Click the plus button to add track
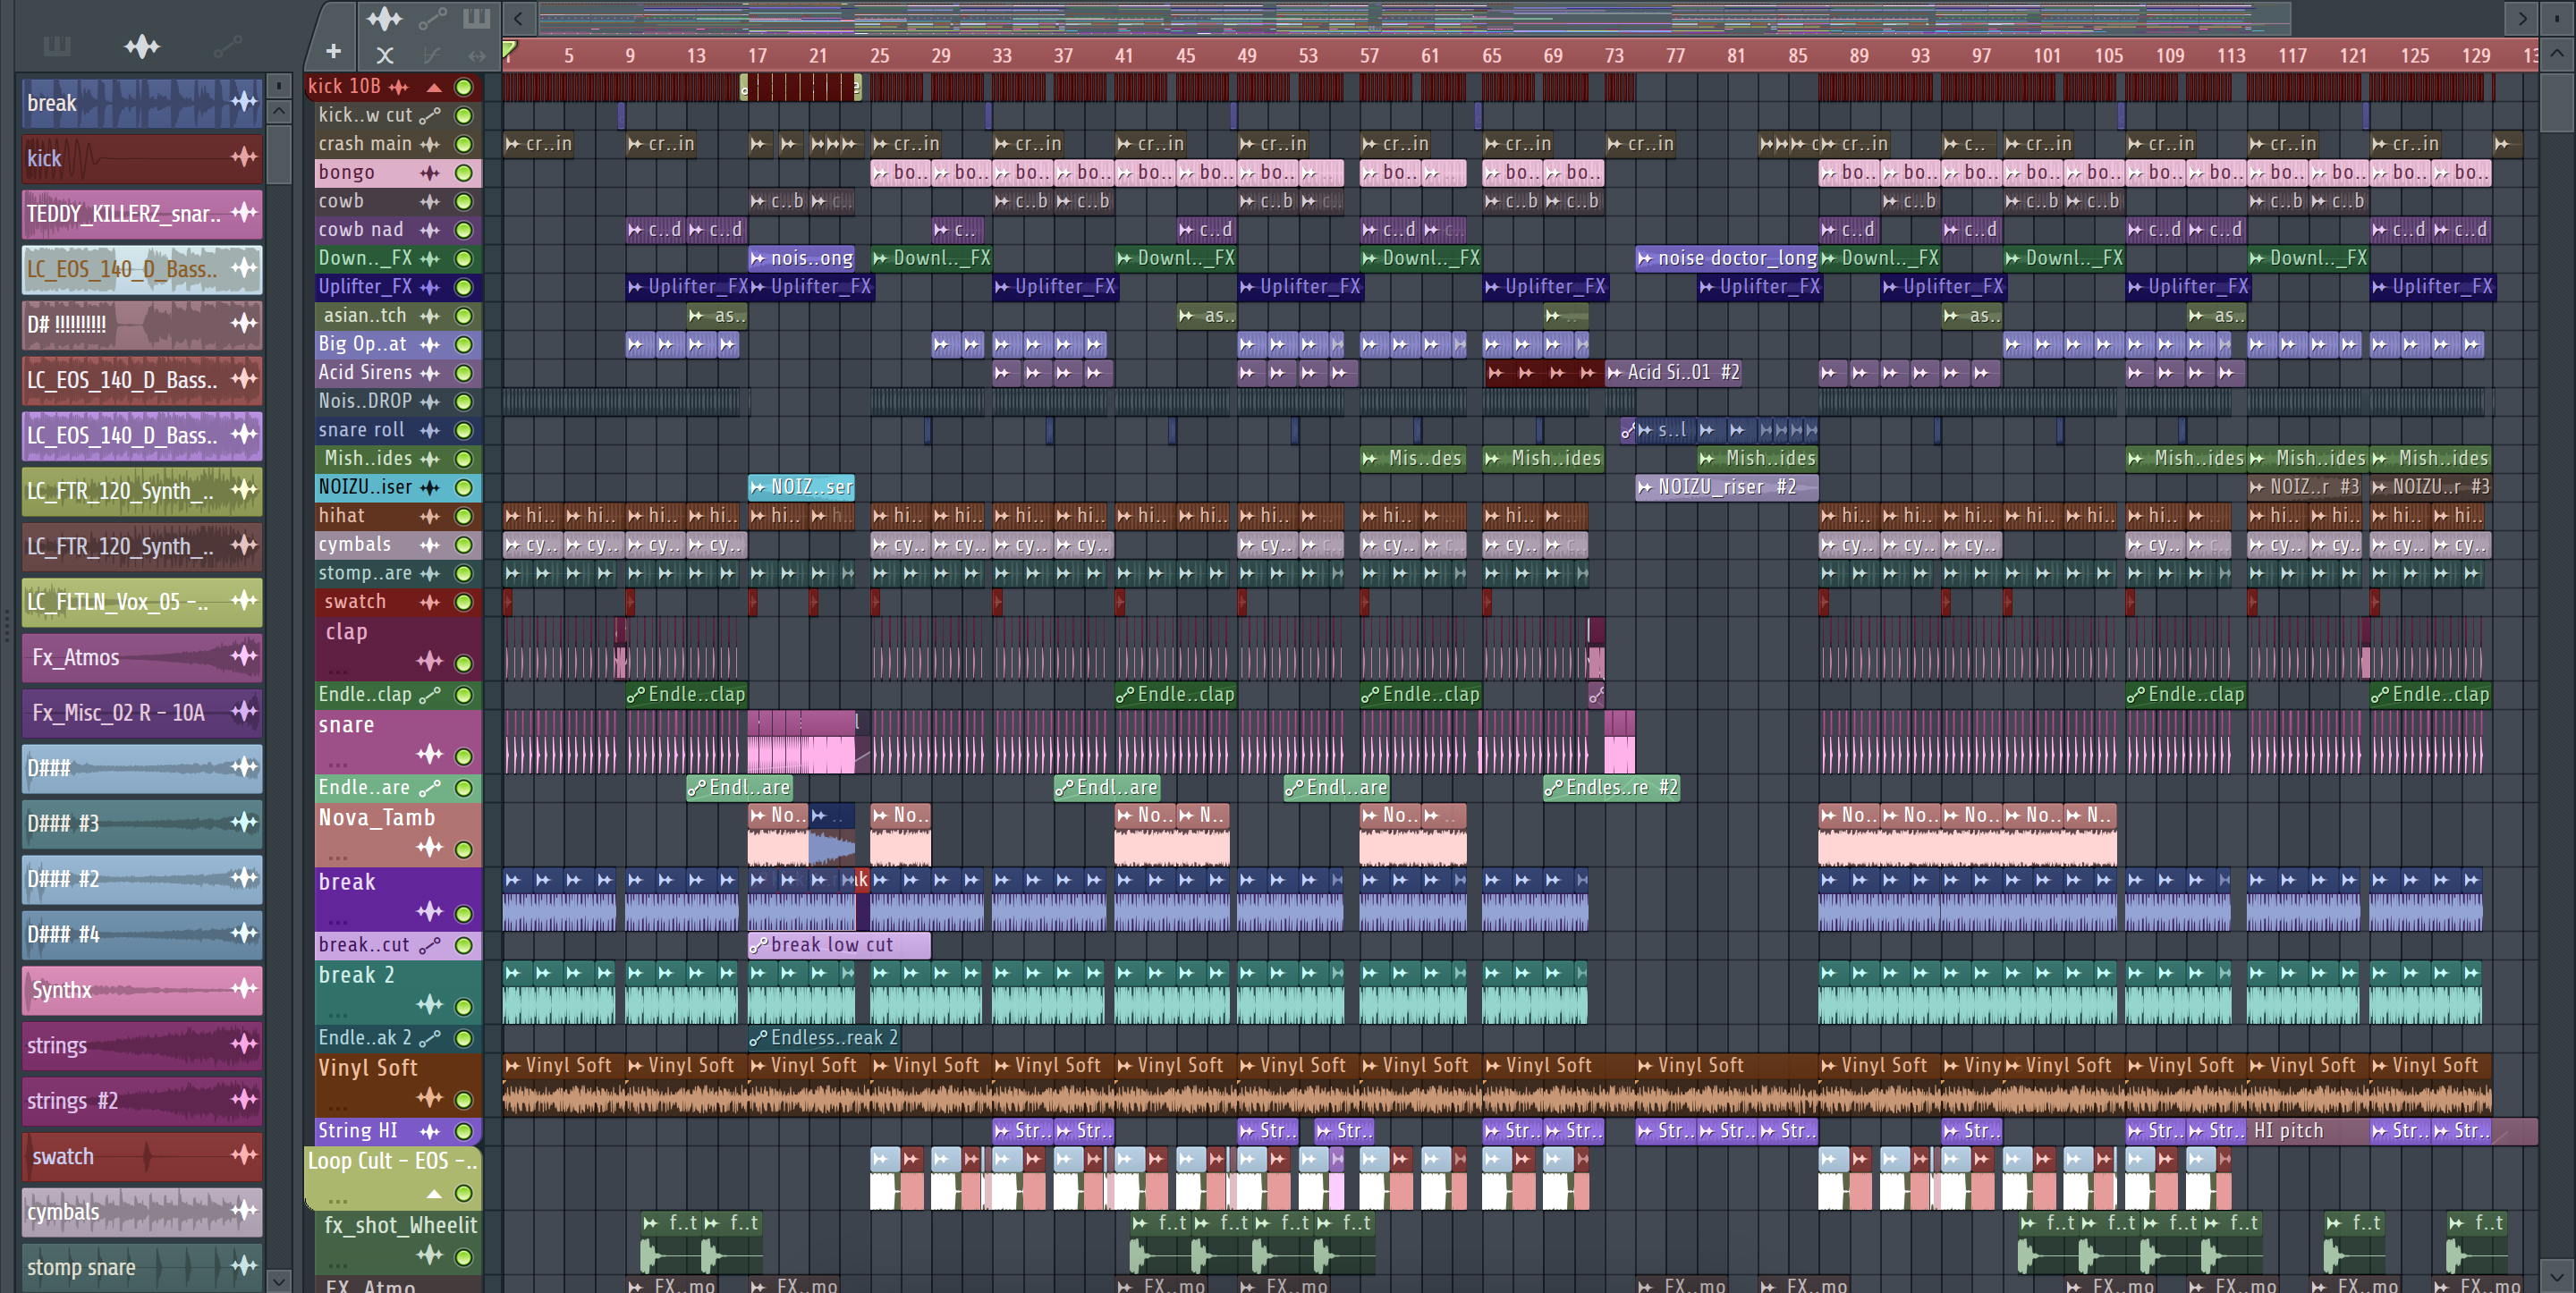The width and height of the screenshot is (2576, 1293). tap(333, 51)
